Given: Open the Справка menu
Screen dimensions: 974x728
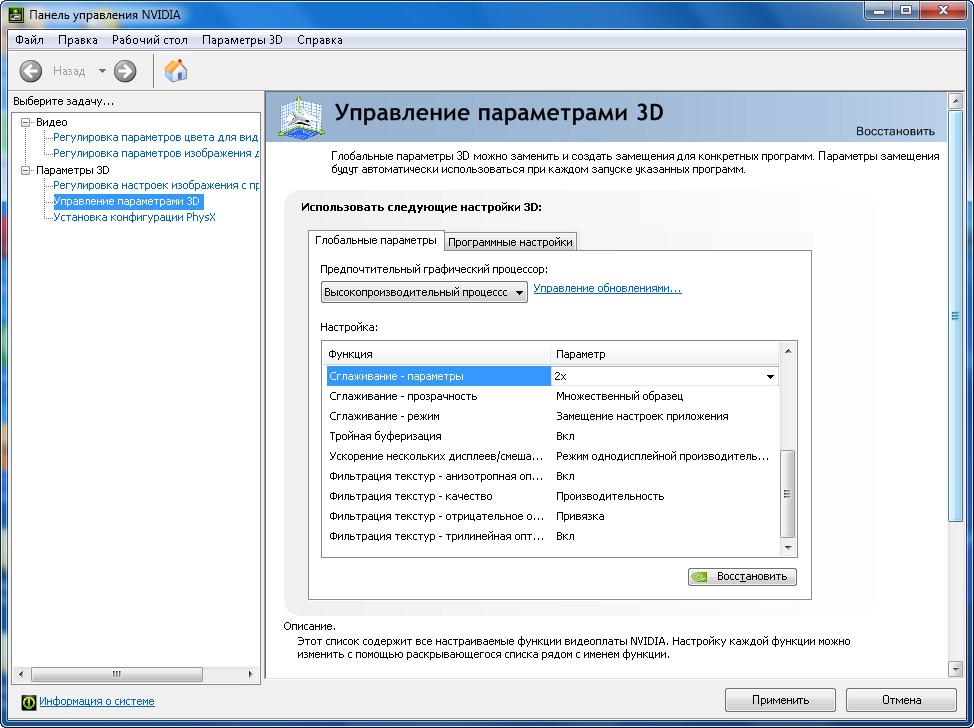Looking at the screenshot, I should (x=320, y=40).
